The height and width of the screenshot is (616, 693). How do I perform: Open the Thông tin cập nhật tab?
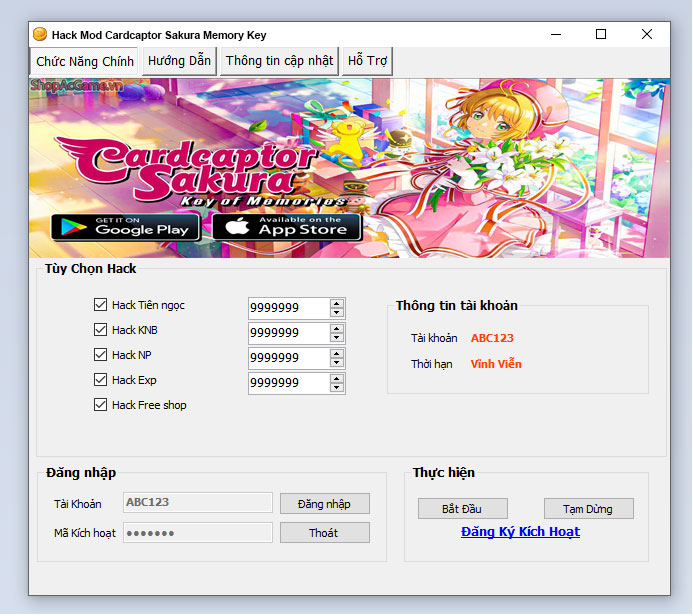click(279, 61)
